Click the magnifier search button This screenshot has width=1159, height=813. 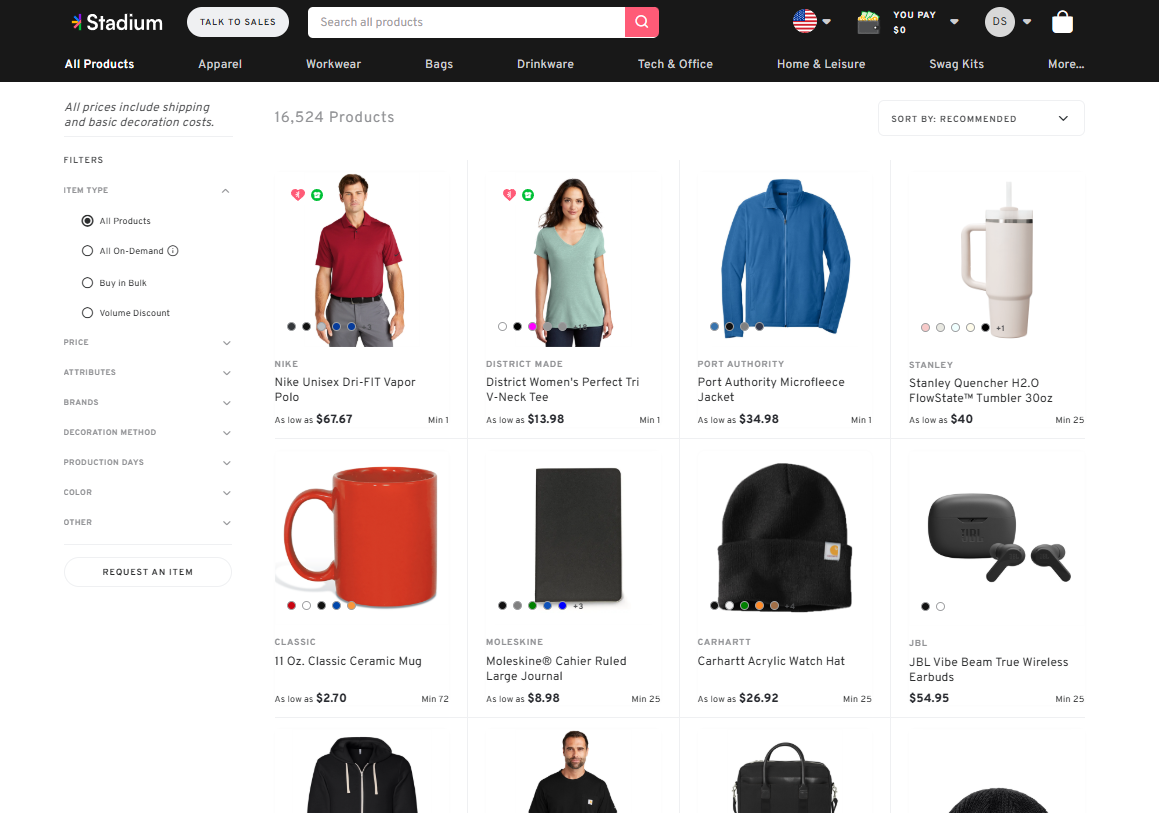point(642,22)
